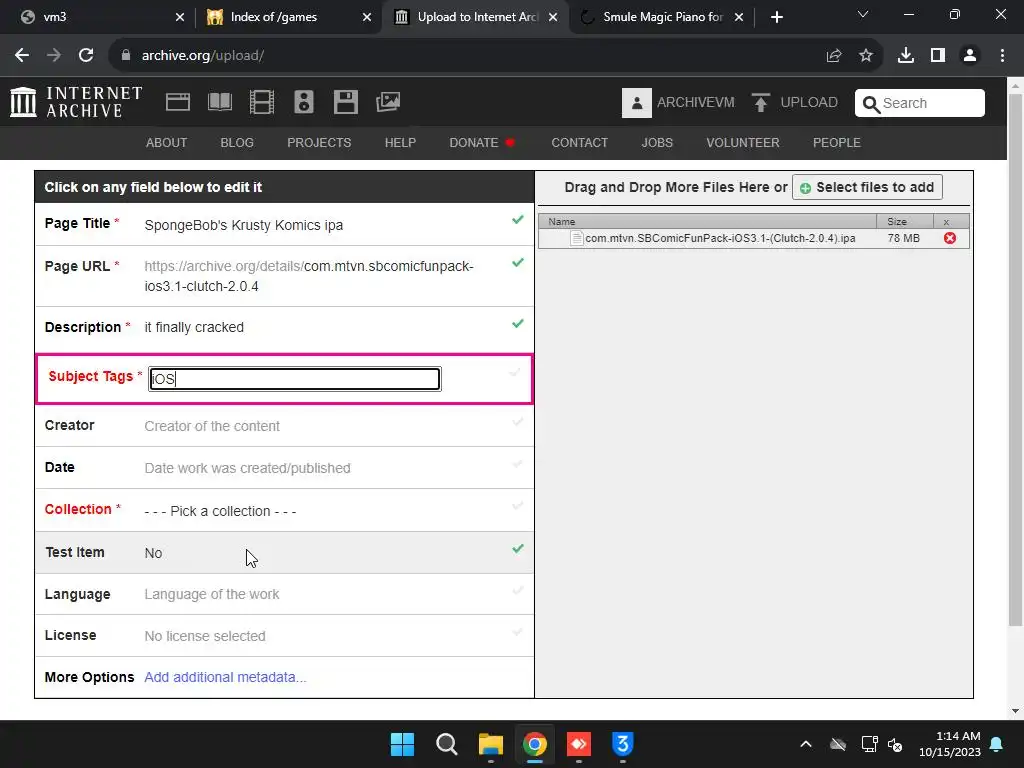Open the notification bell icon
The height and width of the screenshot is (768, 1024).
(x=997, y=744)
